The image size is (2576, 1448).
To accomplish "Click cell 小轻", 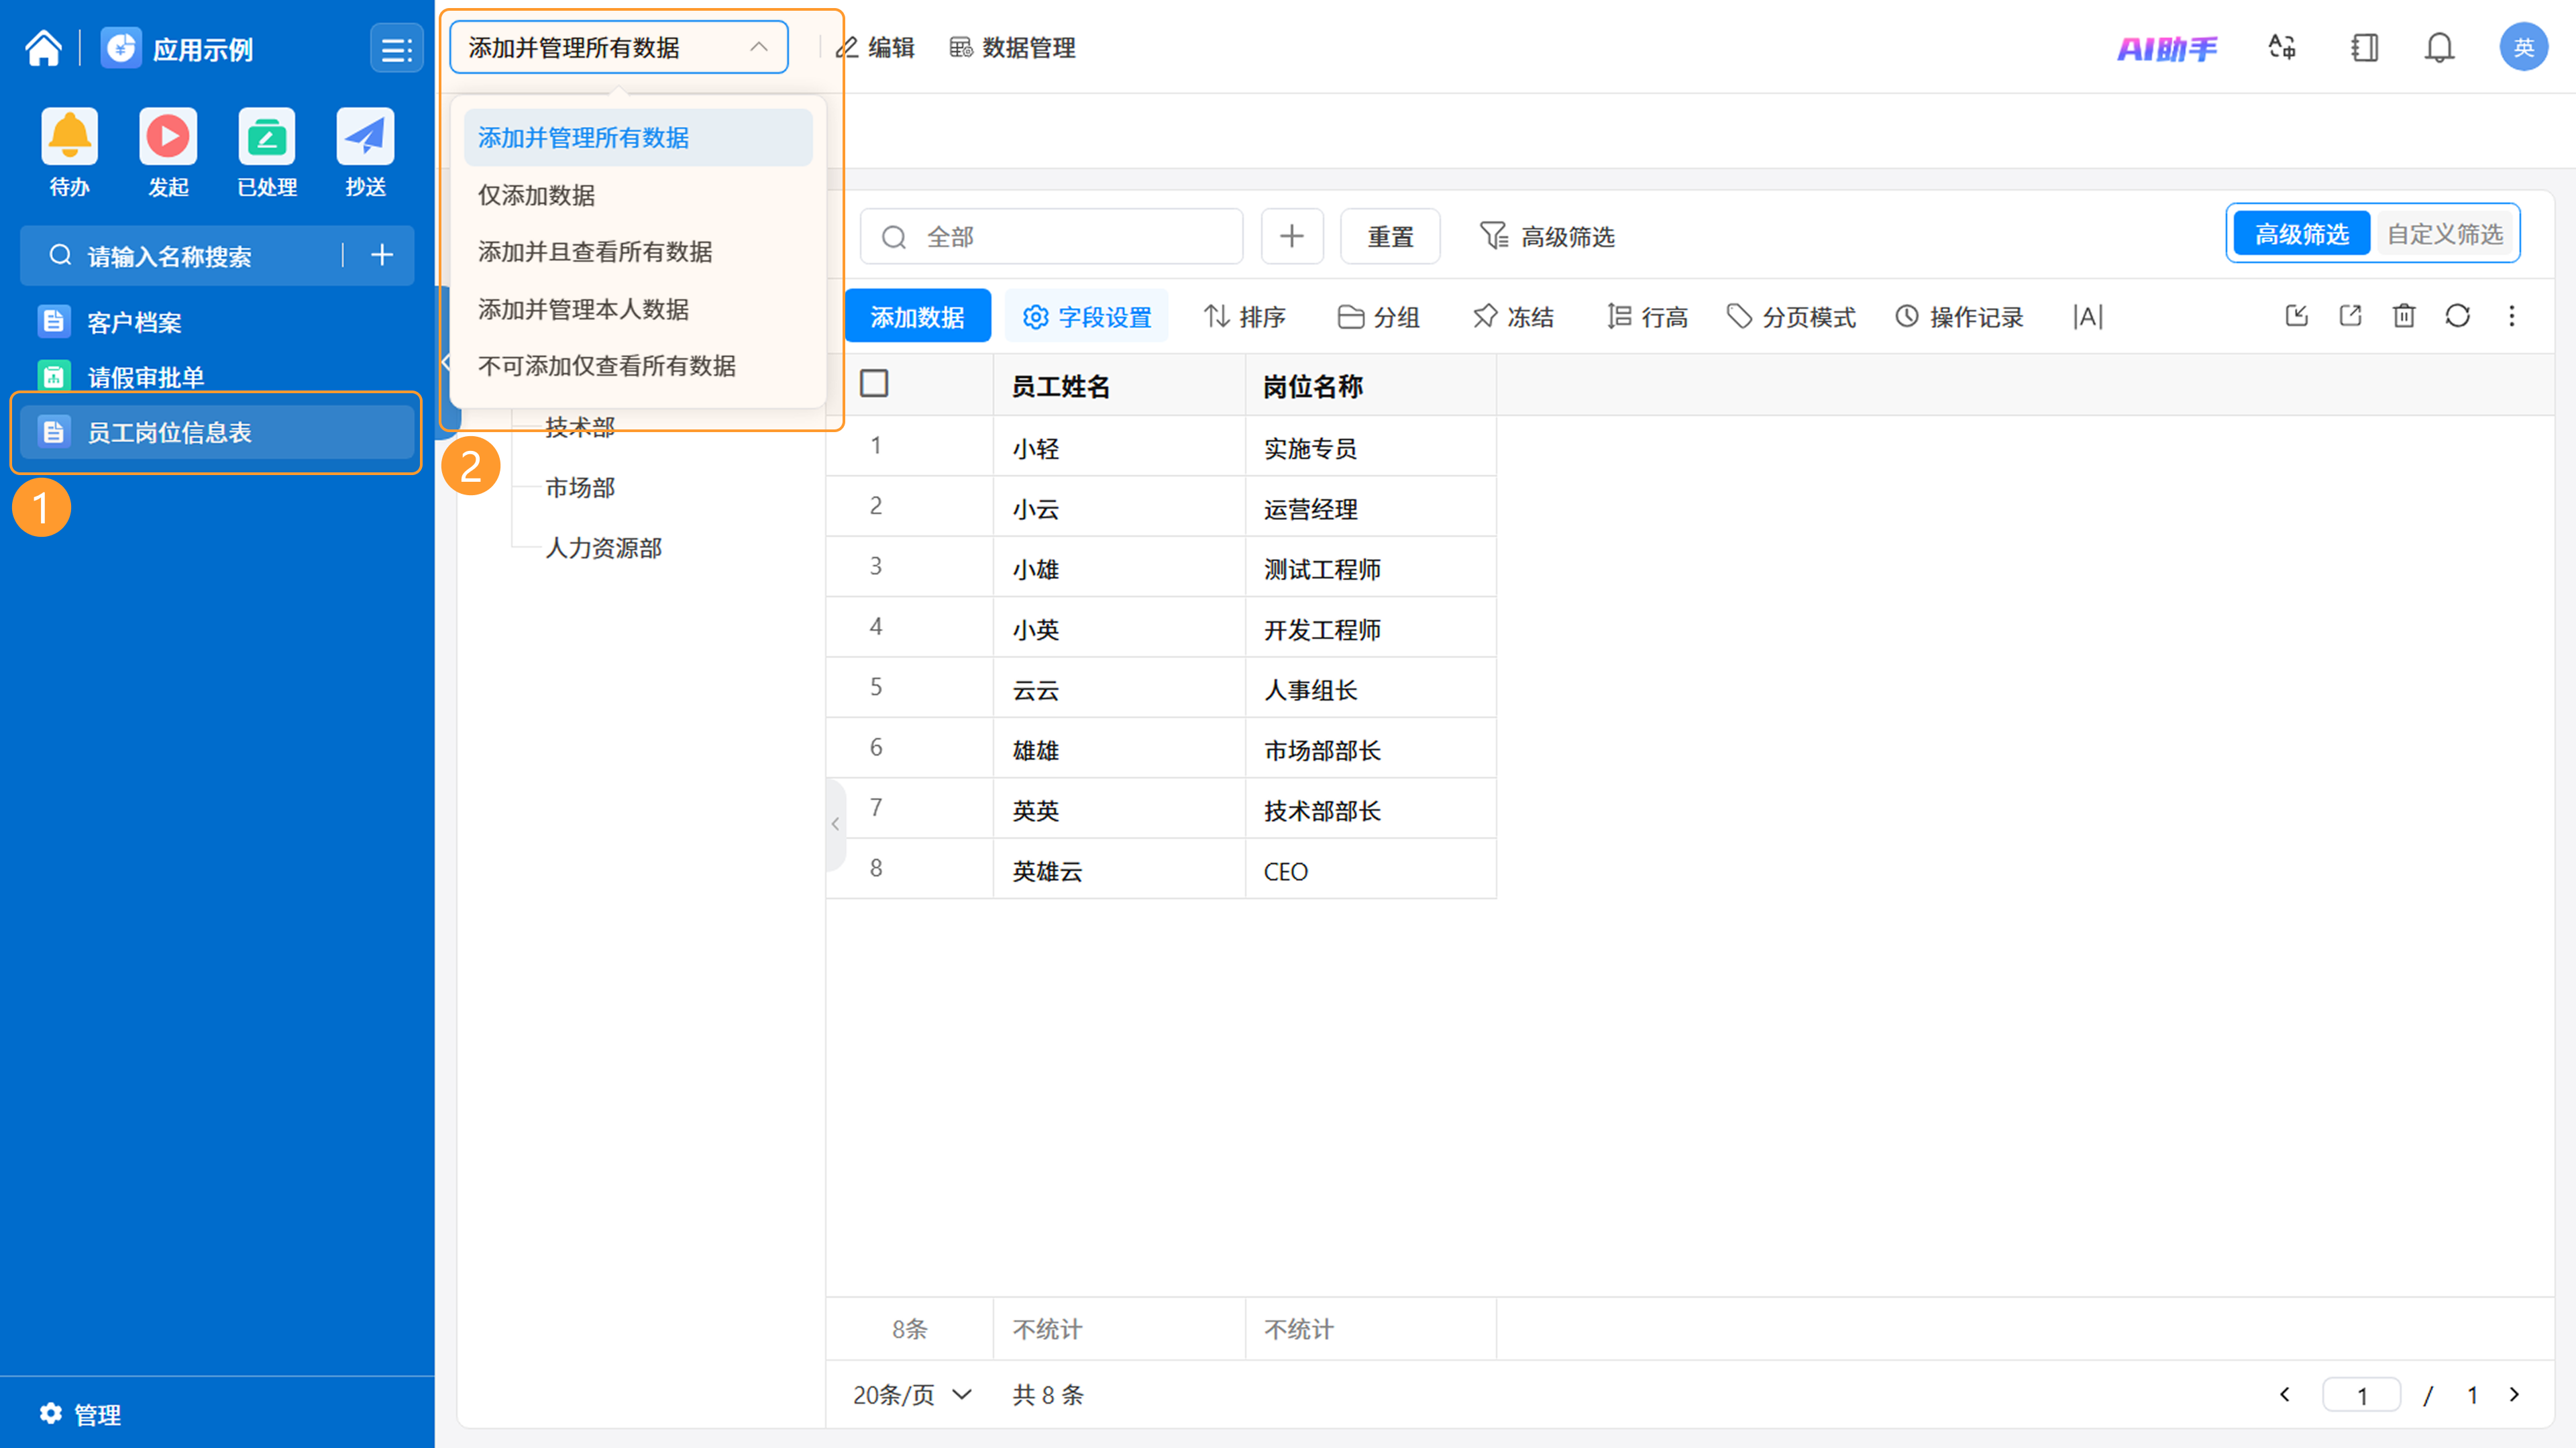I will [x=1119, y=447].
